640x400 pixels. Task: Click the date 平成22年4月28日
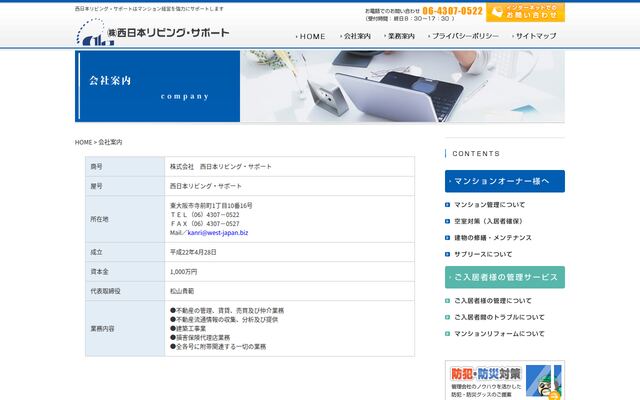(193, 252)
